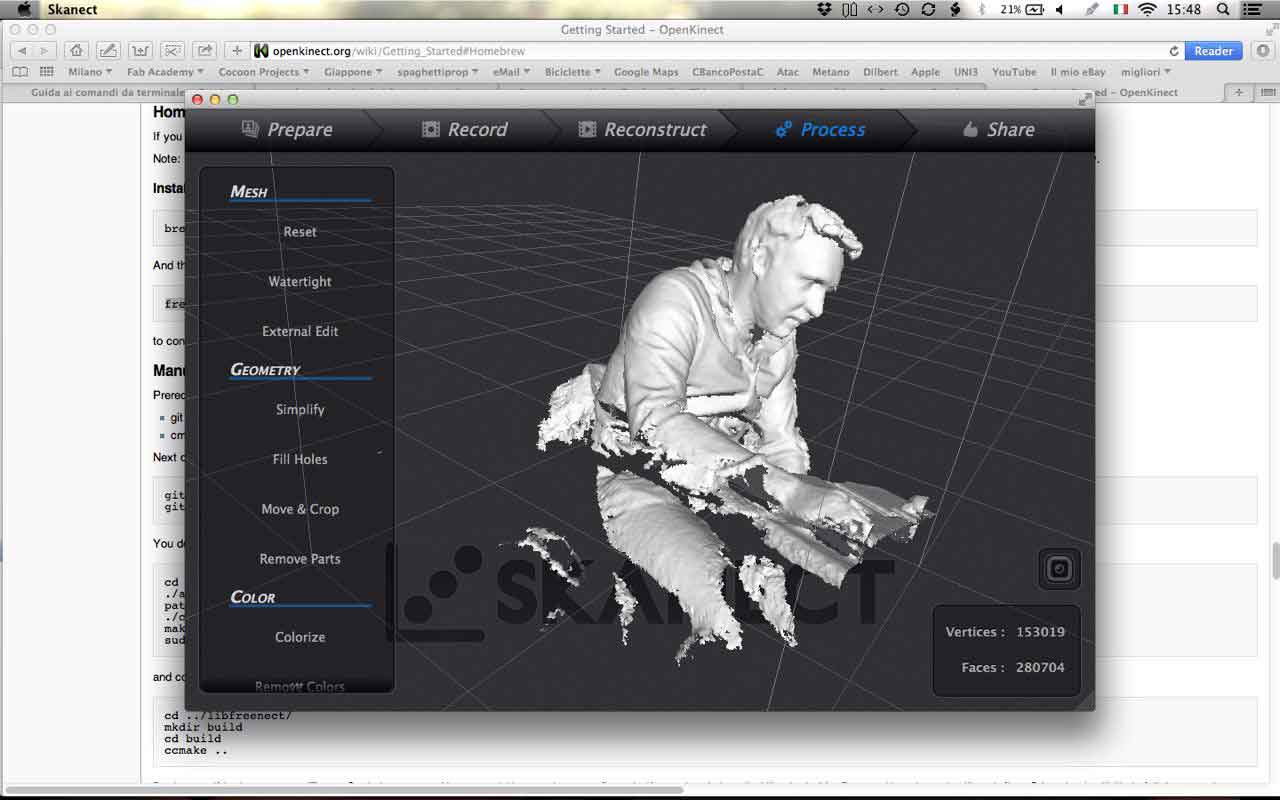Screen dimensions: 1280x800
Task: Click the Safari Home icon
Action: pyautogui.click(x=77, y=50)
